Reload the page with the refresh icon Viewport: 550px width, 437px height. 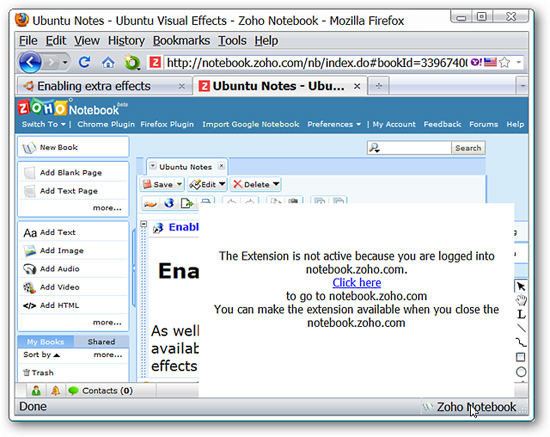pyautogui.click(x=85, y=62)
